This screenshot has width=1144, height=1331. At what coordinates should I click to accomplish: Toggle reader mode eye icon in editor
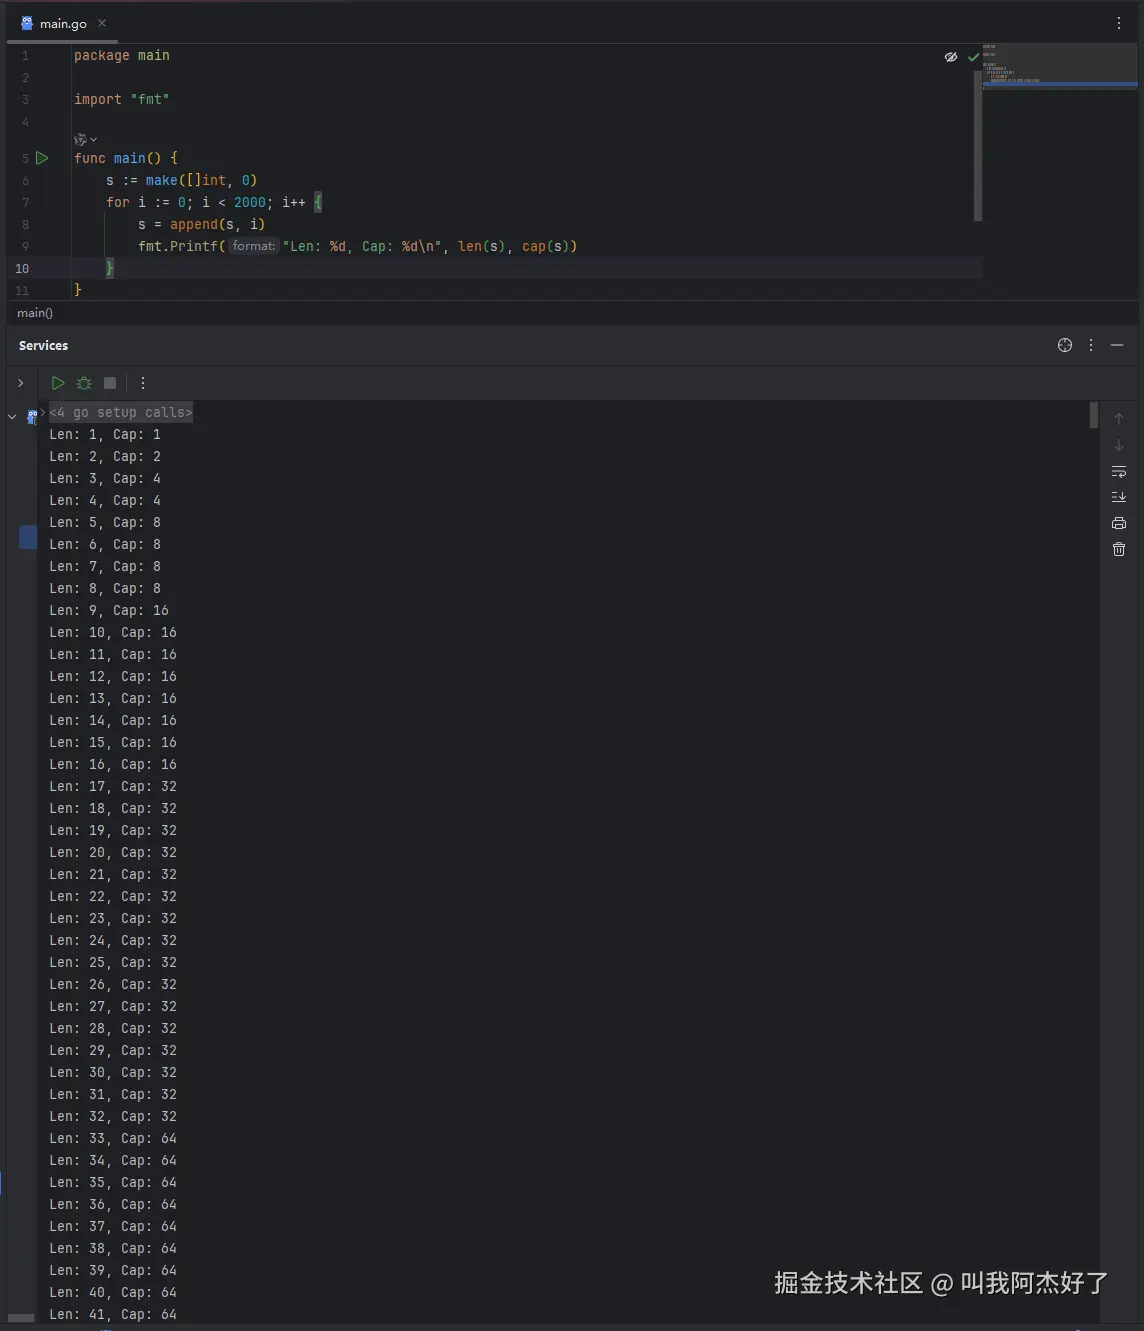[951, 57]
